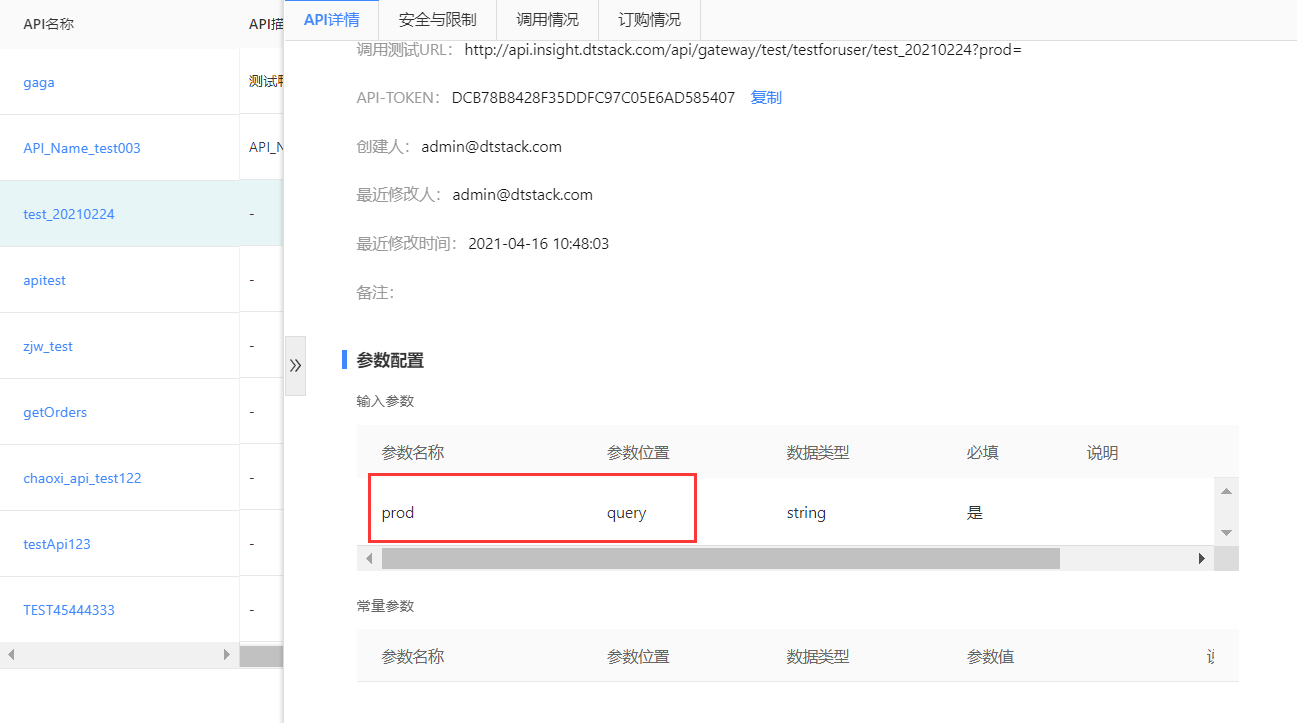The height and width of the screenshot is (723, 1297).
Task: Click the parameters table scroll-left arrow
Action: 369,559
